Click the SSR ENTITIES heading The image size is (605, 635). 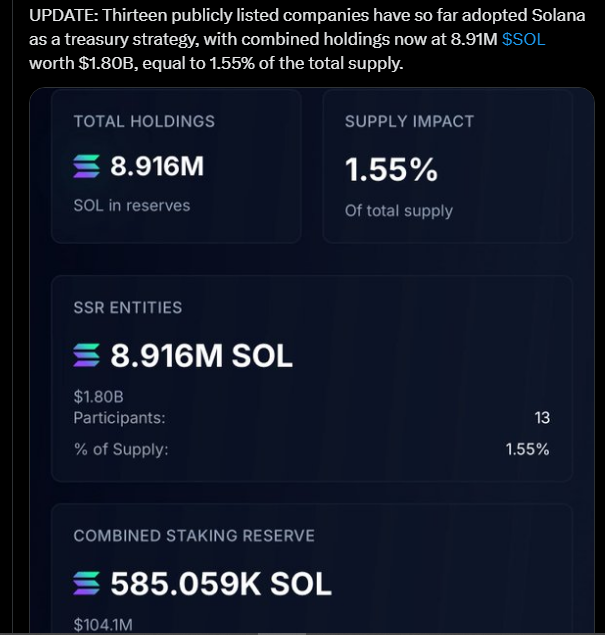point(128,308)
